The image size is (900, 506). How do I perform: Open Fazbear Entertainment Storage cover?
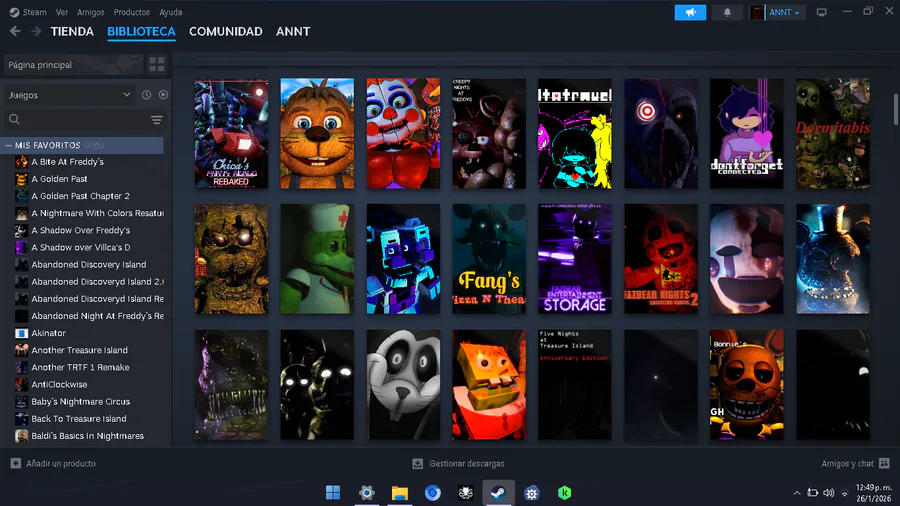[x=575, y=259]
